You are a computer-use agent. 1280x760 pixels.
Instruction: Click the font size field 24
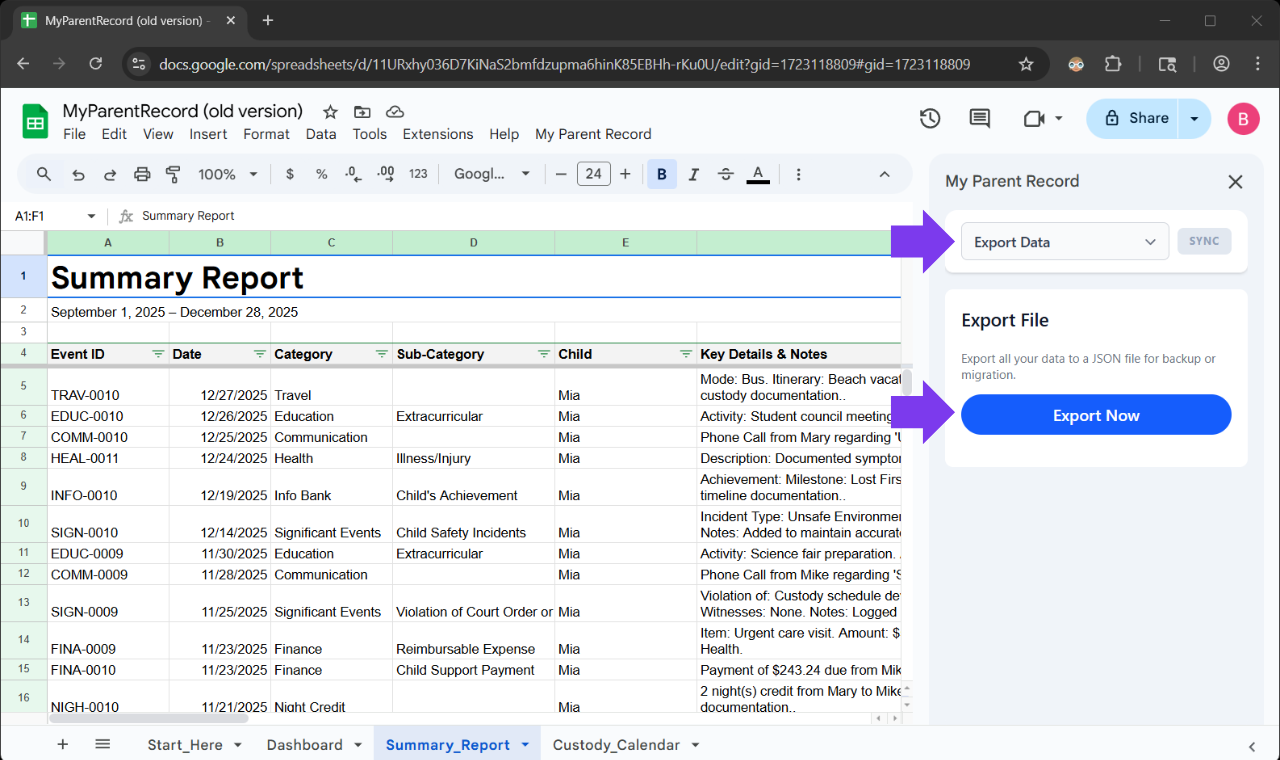(593, 174)
